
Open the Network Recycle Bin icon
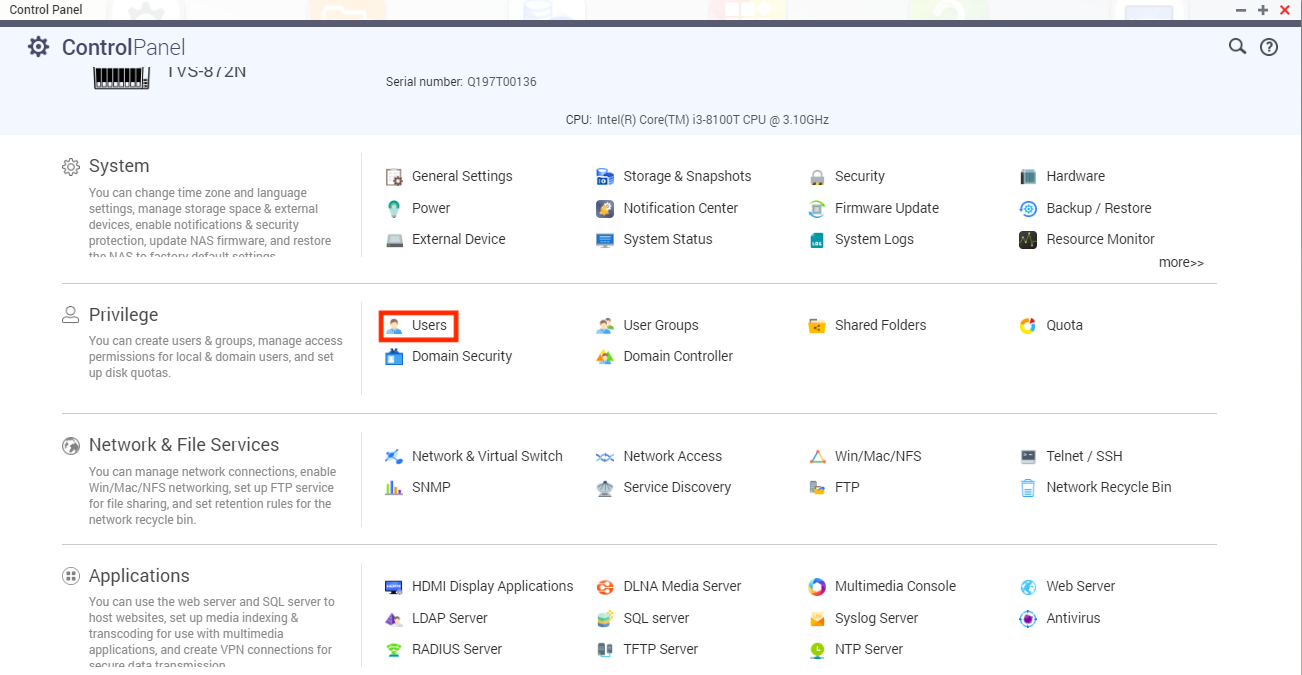(1028, 488)
